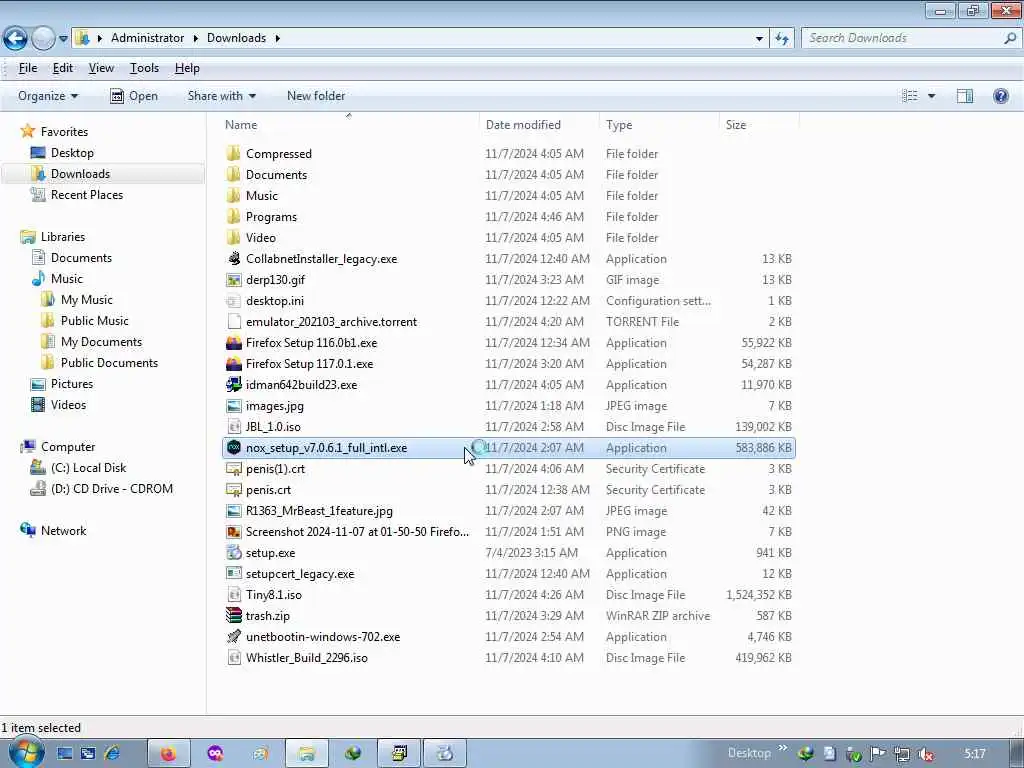Click the Forward navigation arrow button
Viewport: 1024px width, 768px height.
pyautogui.click(x=43, y=39)
